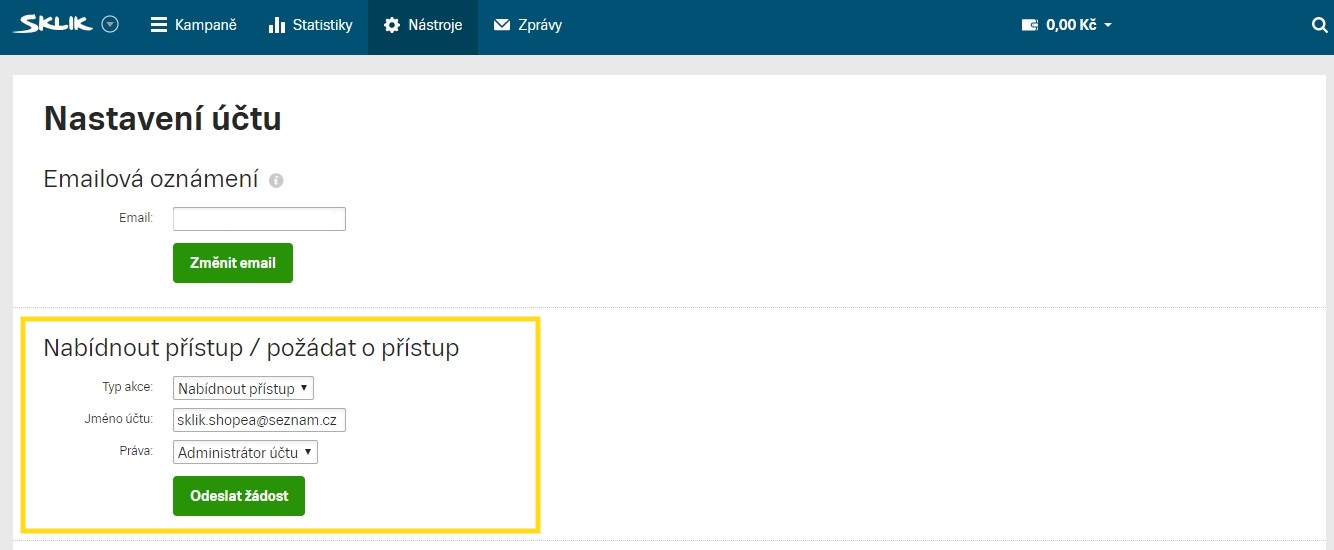This screenshot has width=1334, height=550.
Task: Click the hamburger icon beside Kampaně
Action: [x=159, y=25]
